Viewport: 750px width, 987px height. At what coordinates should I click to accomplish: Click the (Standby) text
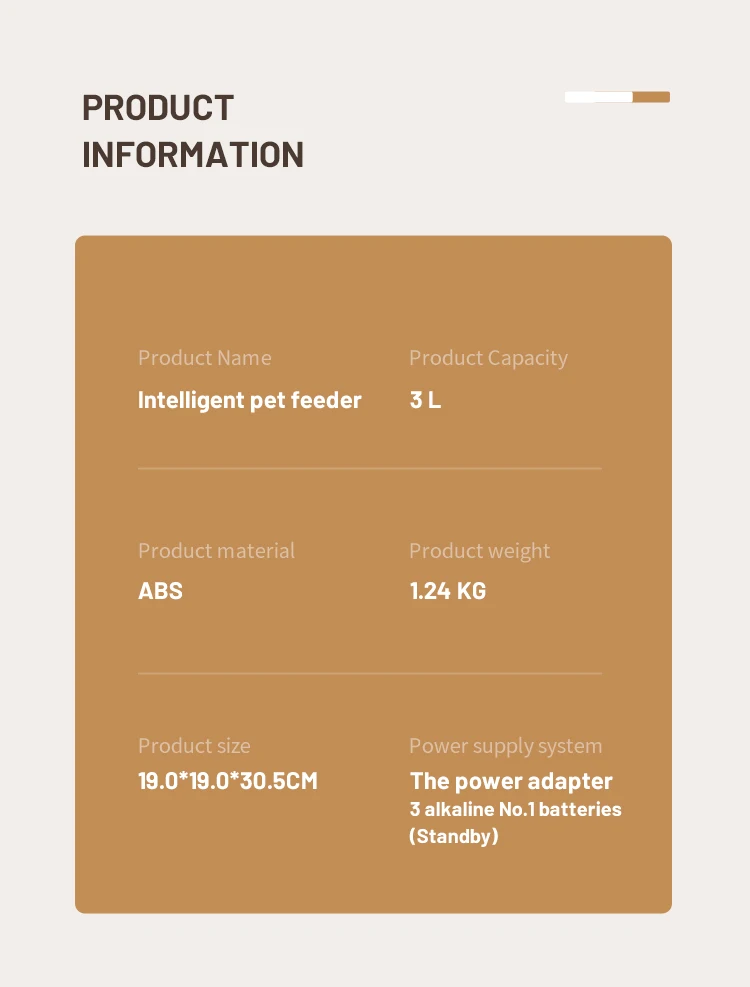(453, 836)
